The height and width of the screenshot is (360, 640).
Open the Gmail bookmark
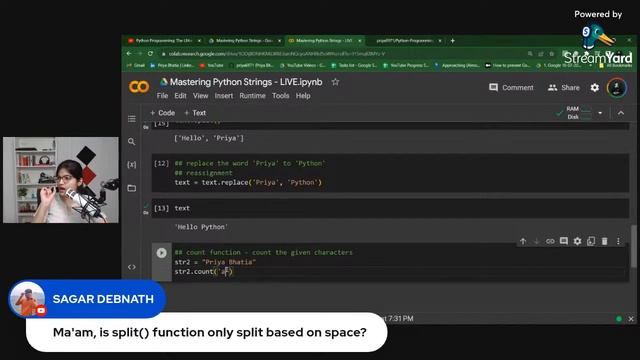tap(136, 65)
